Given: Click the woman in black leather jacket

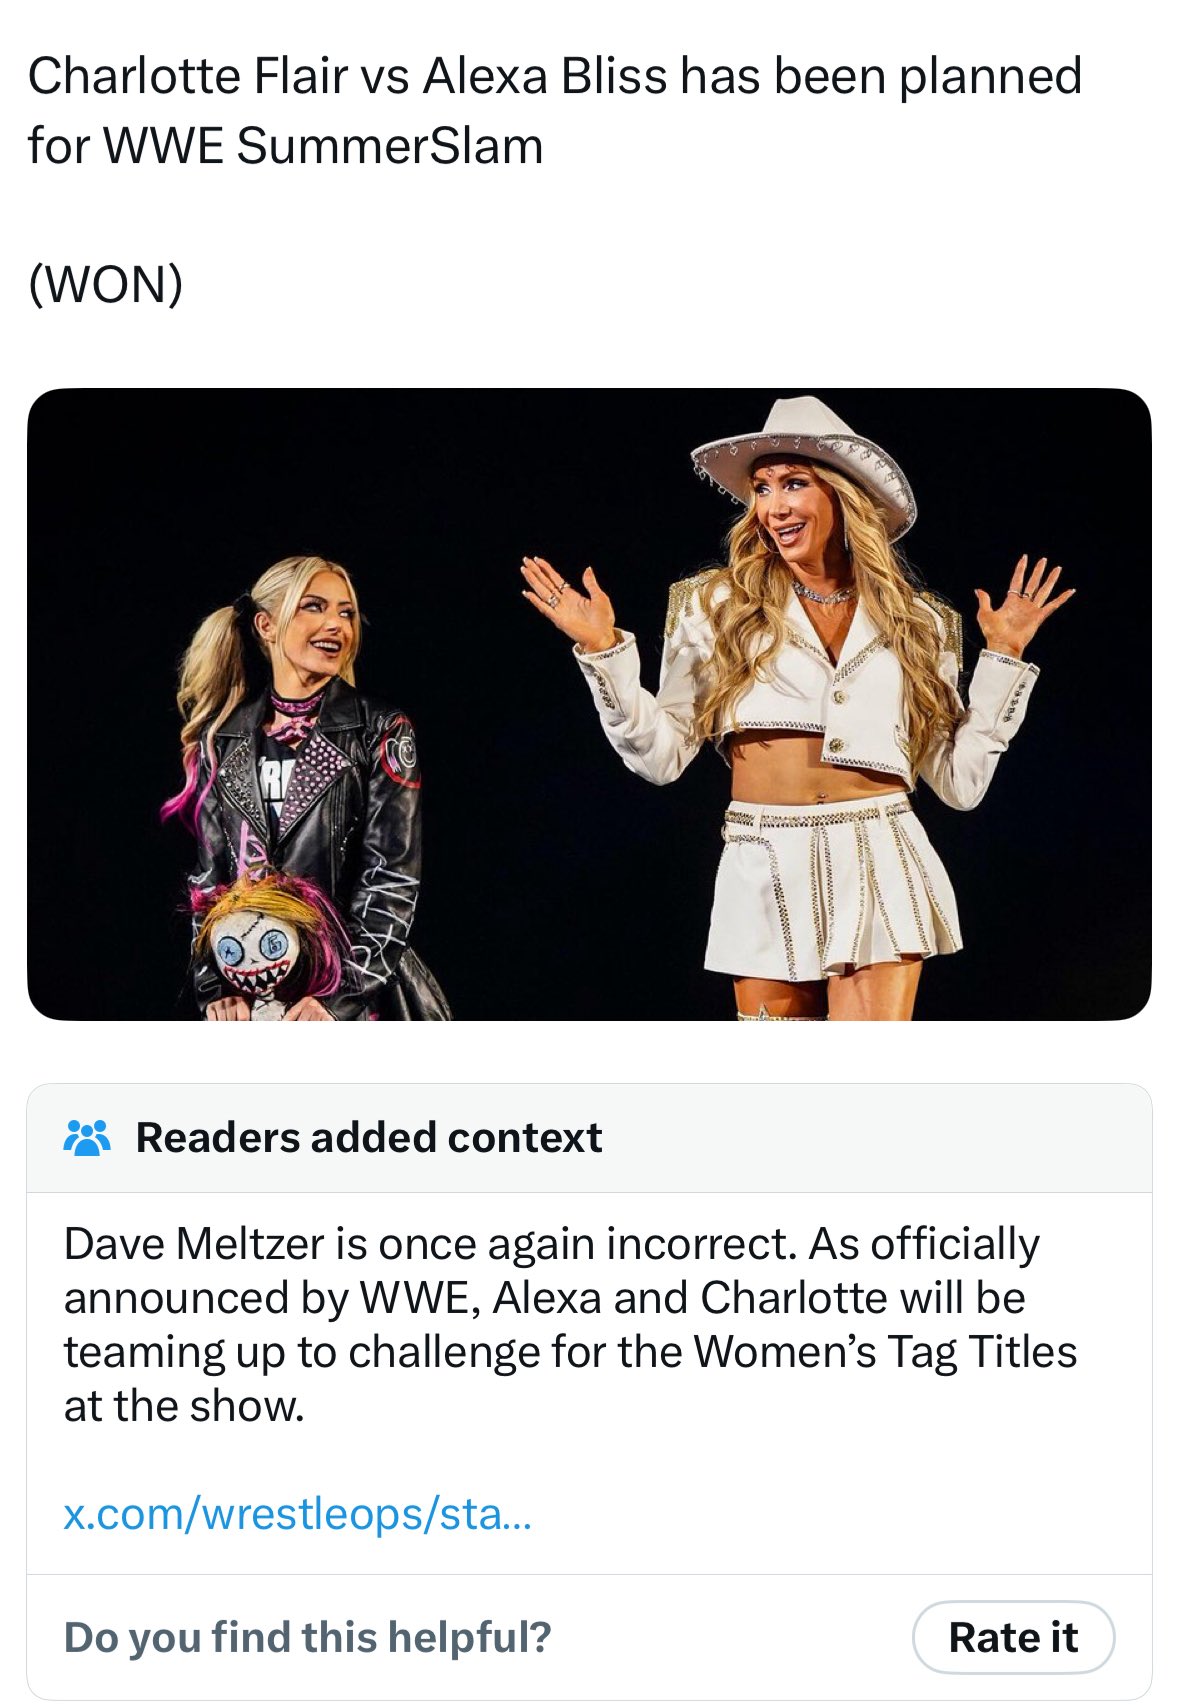Looking at the screenshot, I should (300, 790).
